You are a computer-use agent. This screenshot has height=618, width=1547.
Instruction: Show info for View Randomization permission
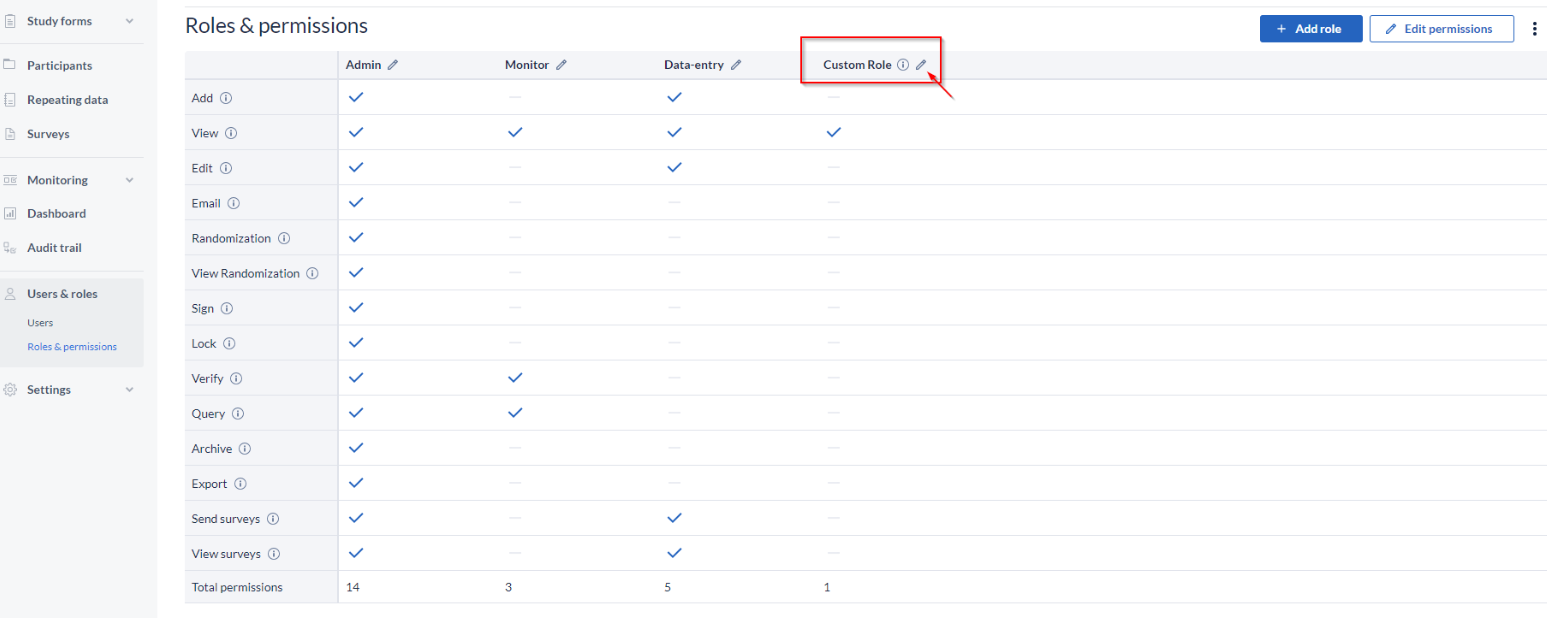(x=313, y=273)
